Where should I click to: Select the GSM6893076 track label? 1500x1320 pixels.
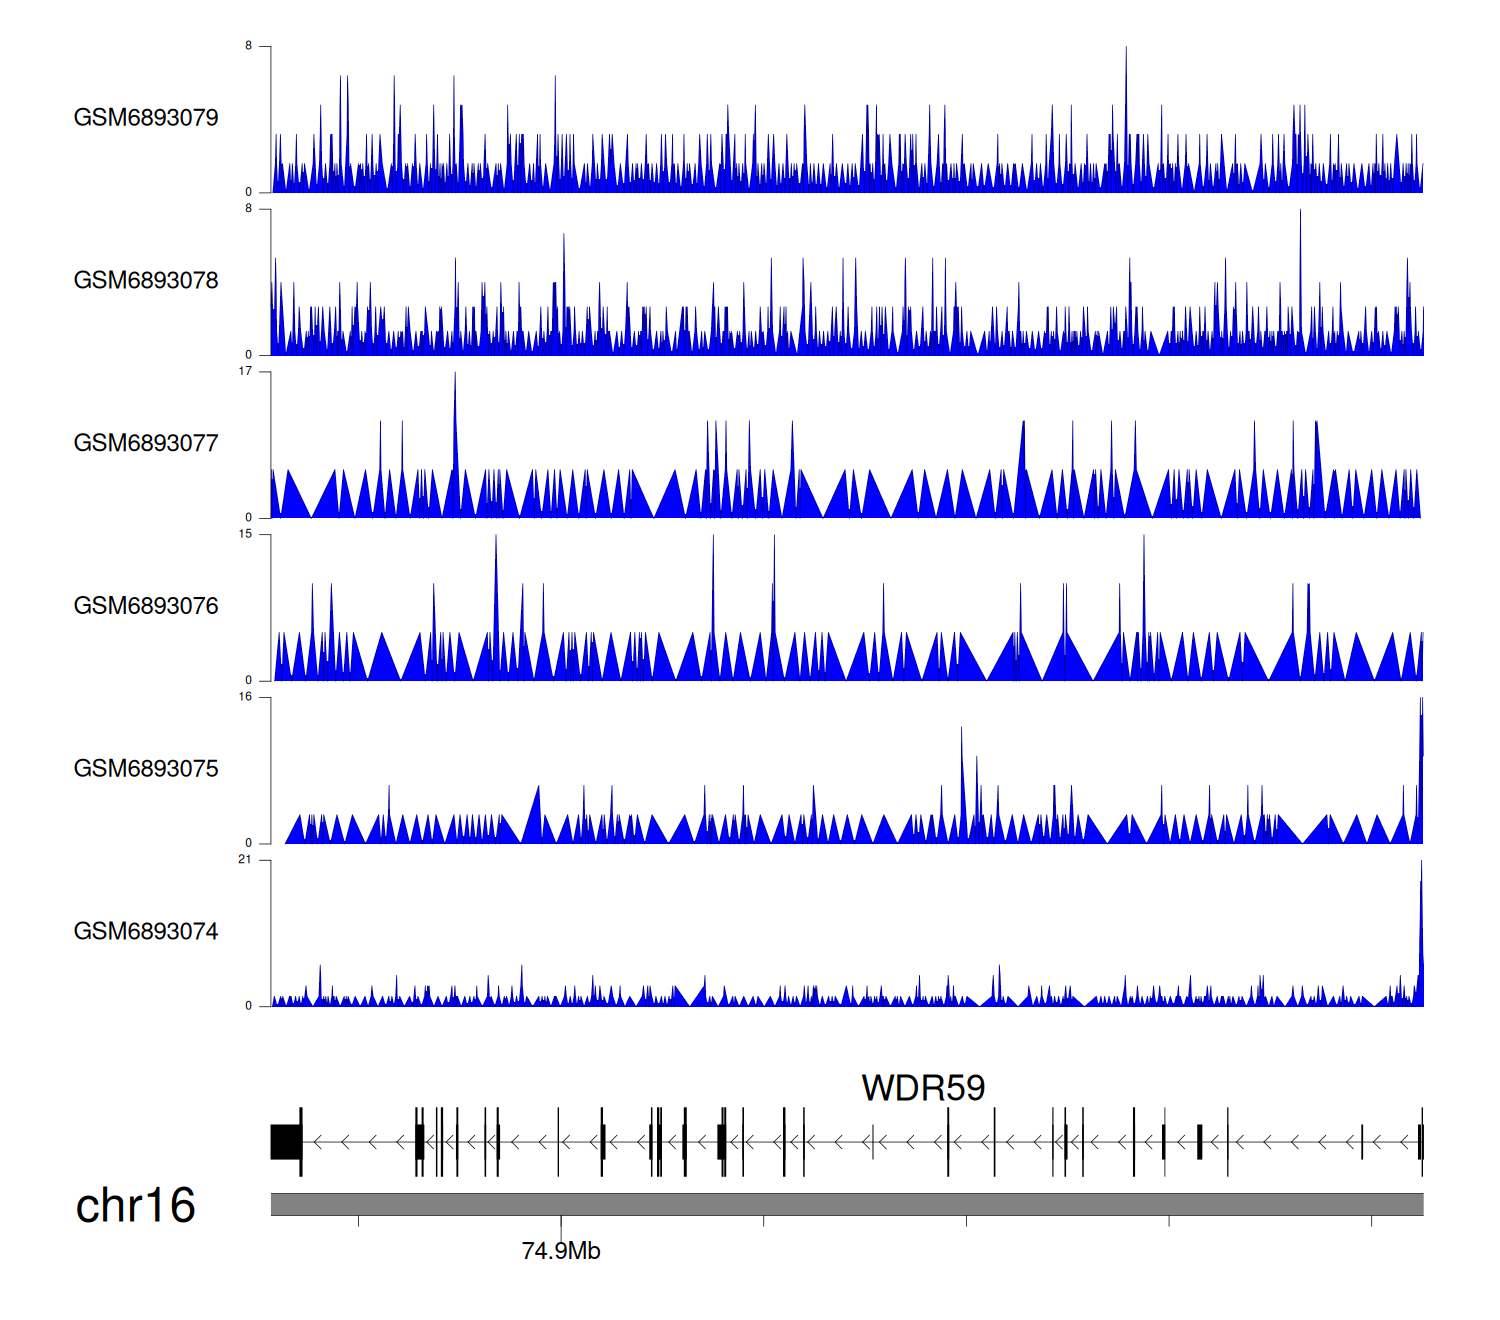(146, 606)
